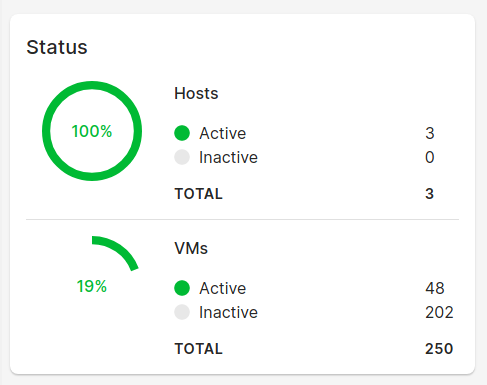The image size is (487, 385).
Task: Click green Active dot under Hosts
Action: point(182,133)
